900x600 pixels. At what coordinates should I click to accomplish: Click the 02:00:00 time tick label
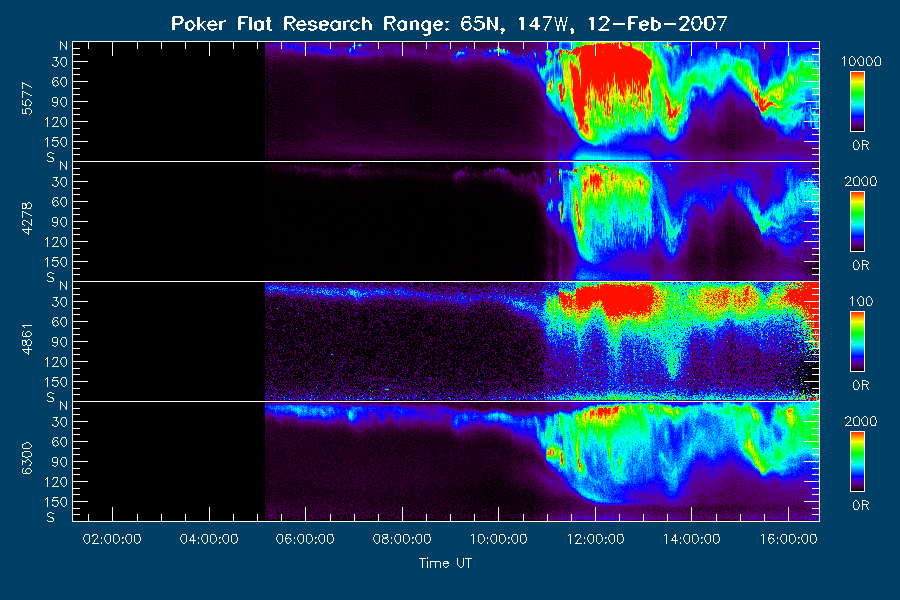112,539
